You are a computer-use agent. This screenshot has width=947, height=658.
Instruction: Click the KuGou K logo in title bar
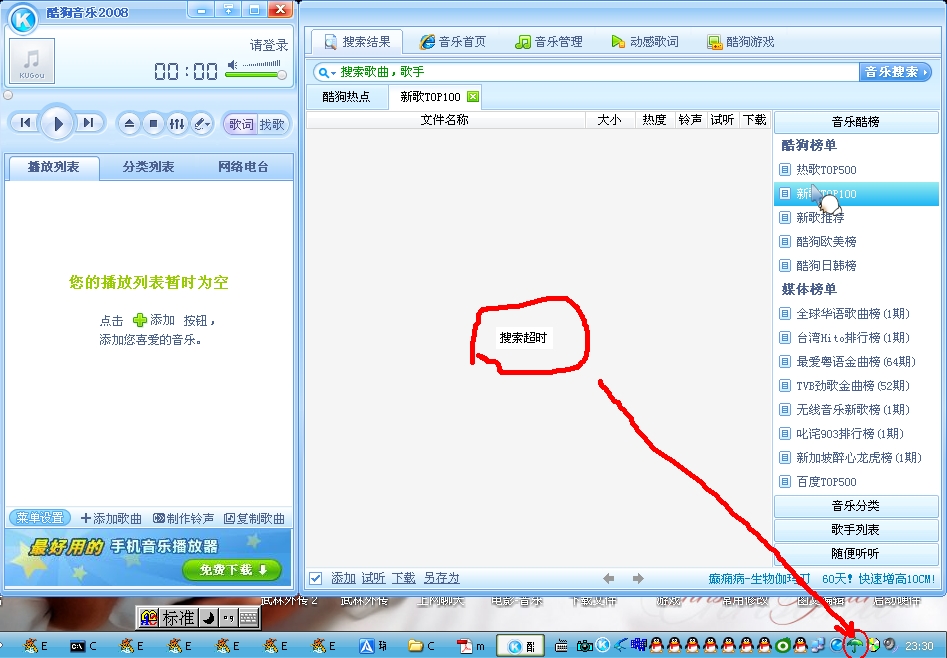[23, 19]
